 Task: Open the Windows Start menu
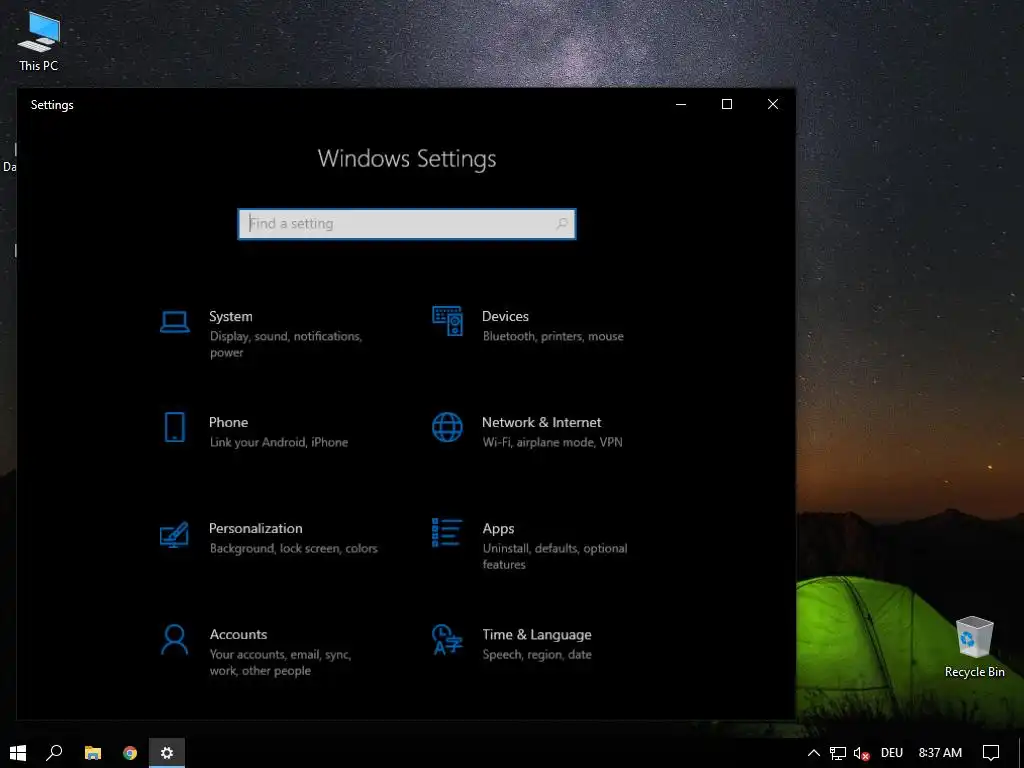18,753
